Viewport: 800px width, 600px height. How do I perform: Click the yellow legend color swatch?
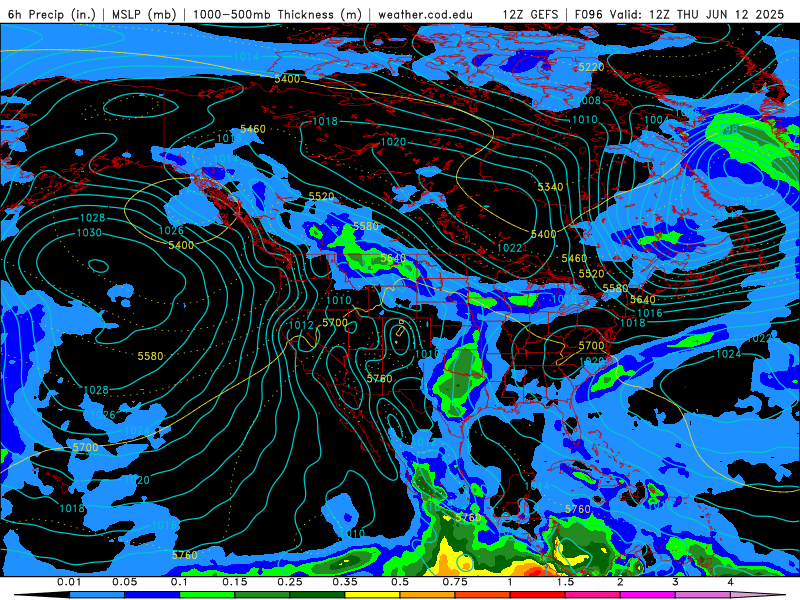pyautogui.click(x=372, y=595)
